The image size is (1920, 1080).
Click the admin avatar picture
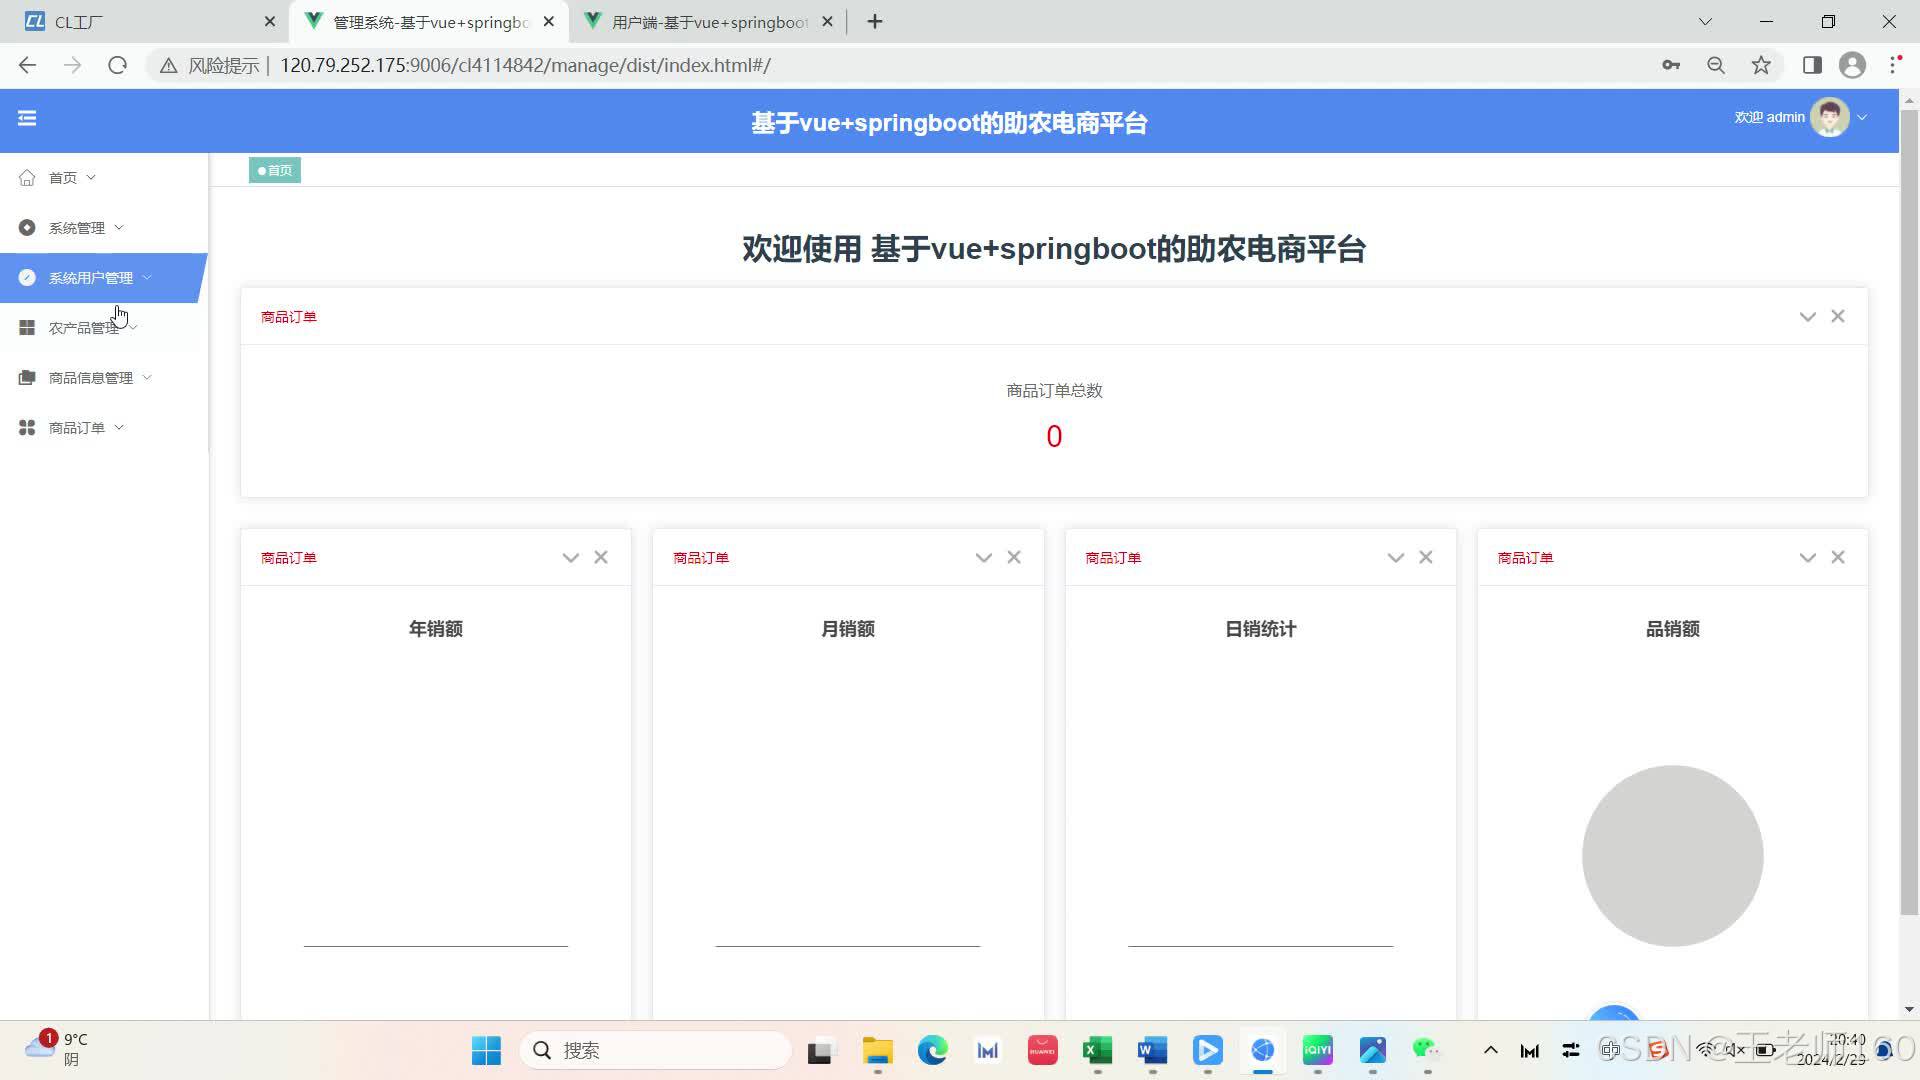tap(1829, 118)
